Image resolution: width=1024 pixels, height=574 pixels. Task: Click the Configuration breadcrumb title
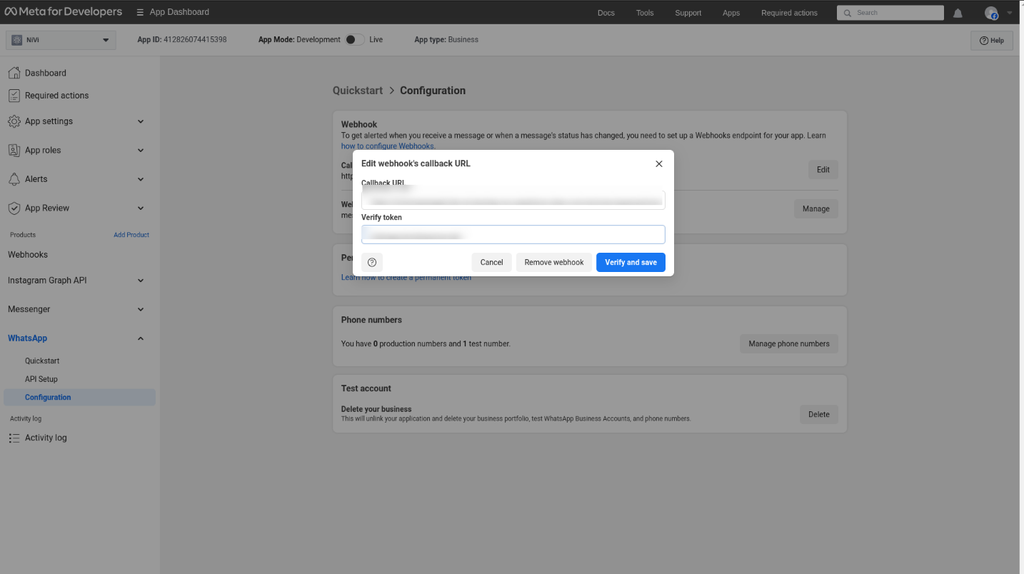(x=432, y=91)
